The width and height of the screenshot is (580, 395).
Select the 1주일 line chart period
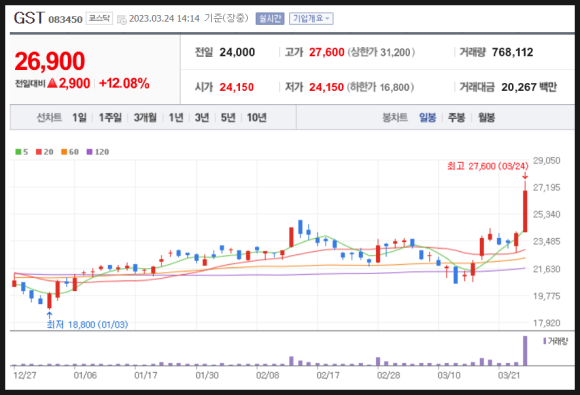click(x=110, y=118)
